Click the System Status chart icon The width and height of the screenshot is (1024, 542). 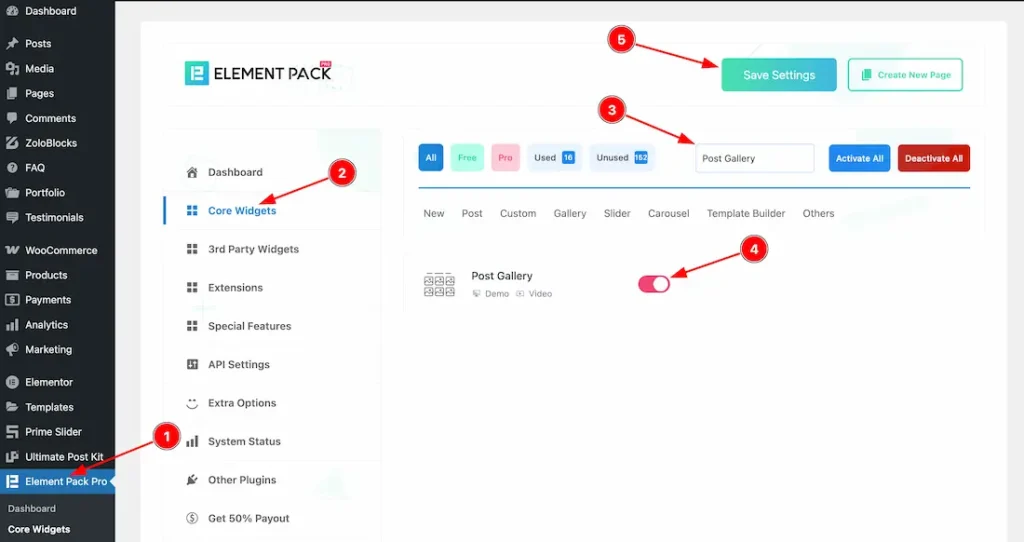(192, 441)
